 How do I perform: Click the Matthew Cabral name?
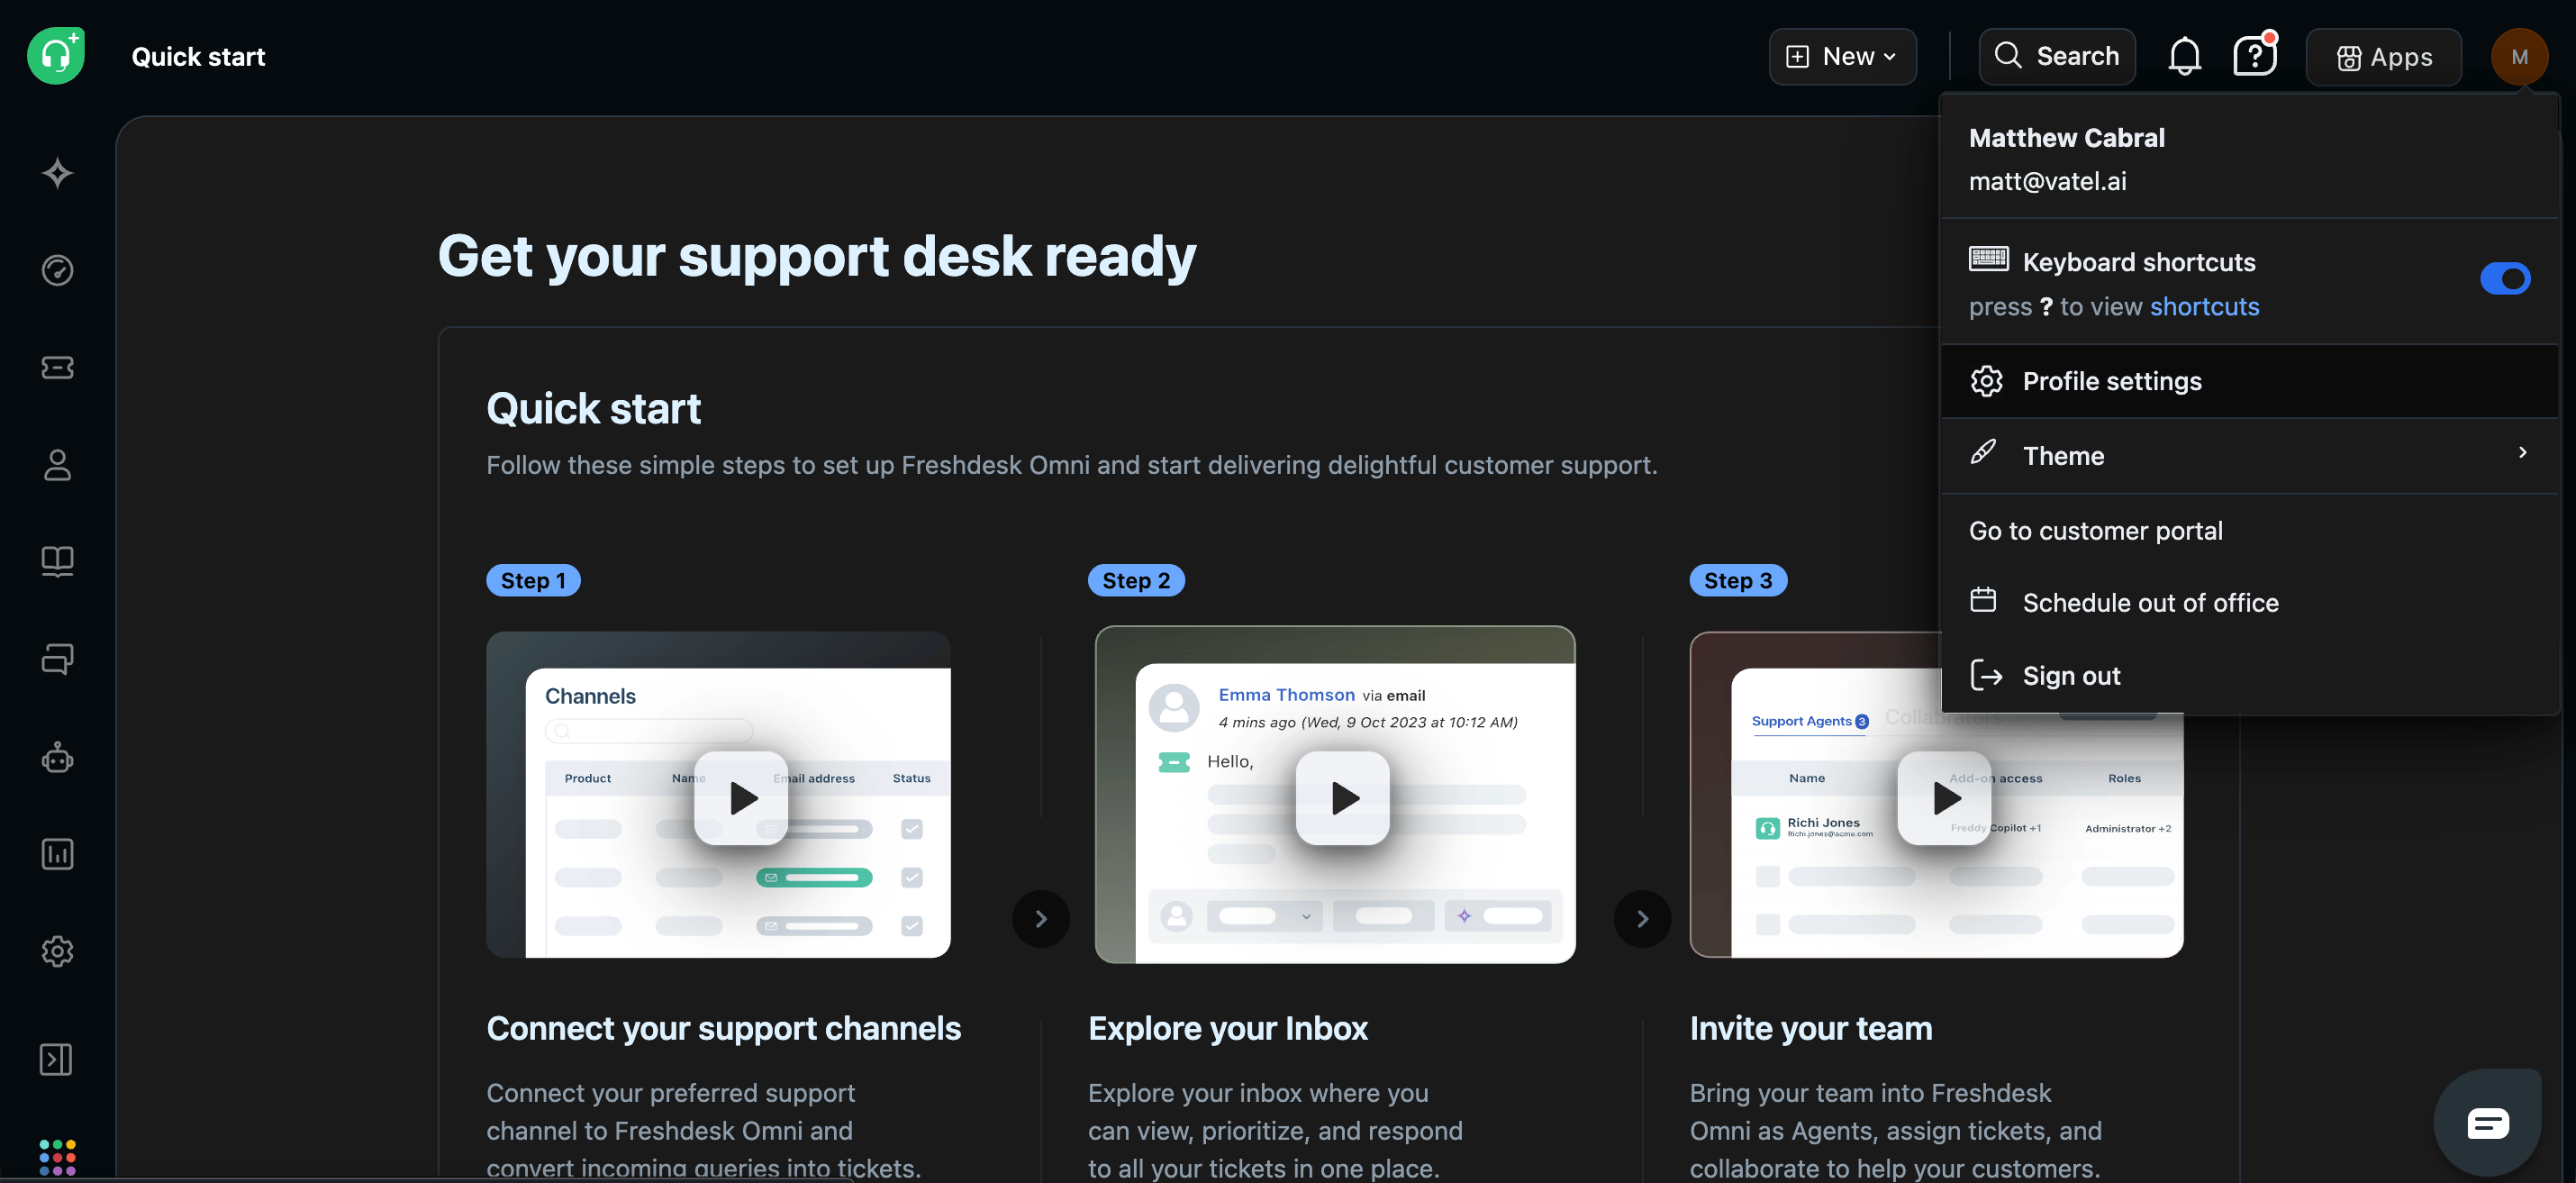(2066, 138)
